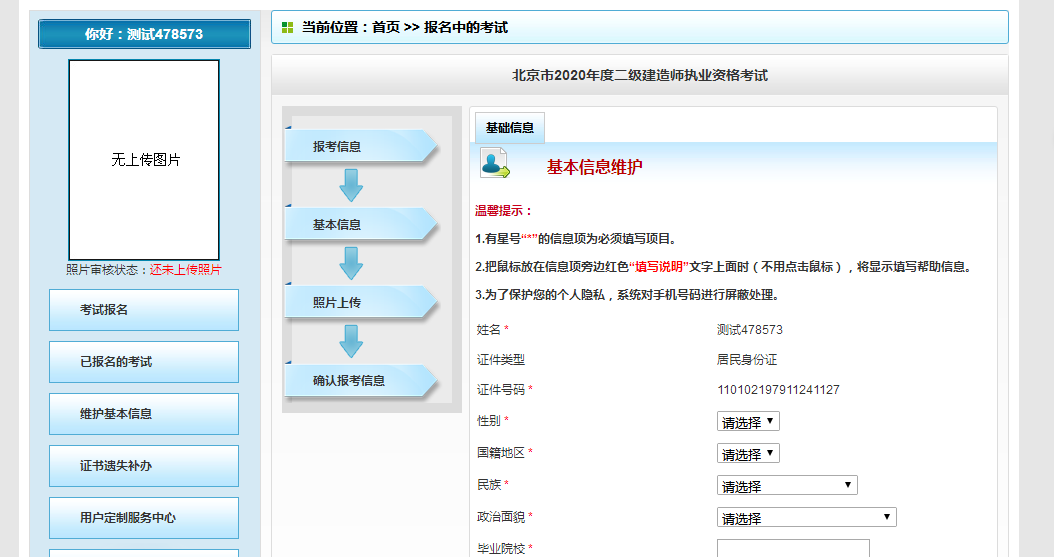Select 维护基本信息 in the sidebar

click(x=144, y=414)
